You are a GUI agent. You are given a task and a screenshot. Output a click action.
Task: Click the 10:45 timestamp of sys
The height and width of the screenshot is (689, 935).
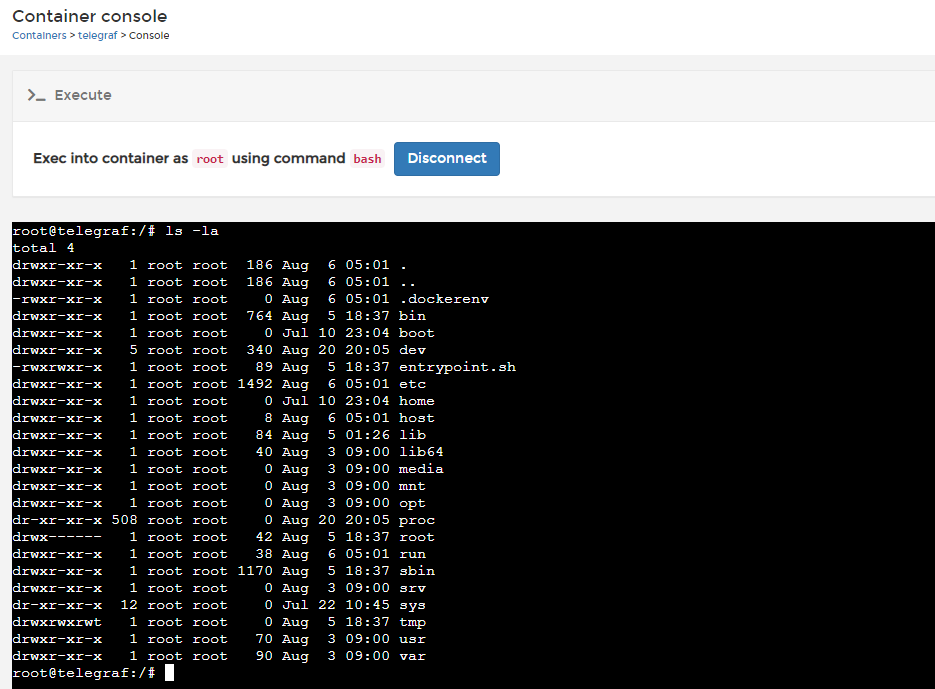367,605
